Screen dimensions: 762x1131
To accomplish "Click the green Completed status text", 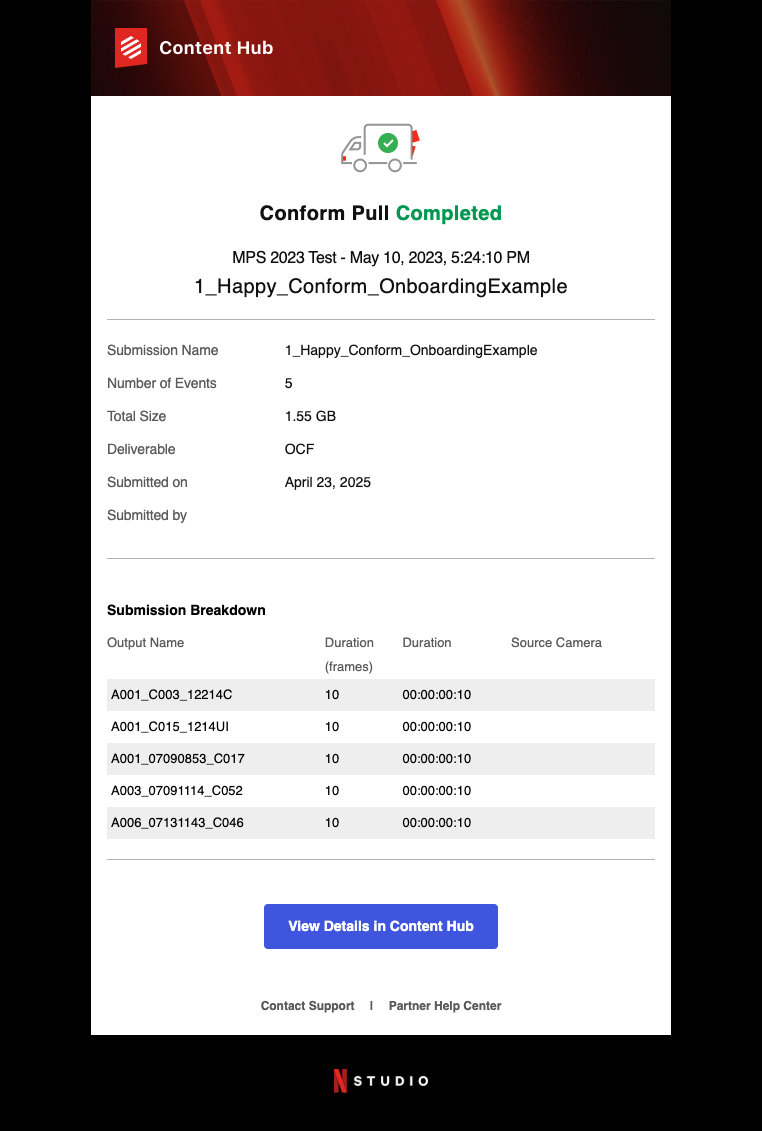I will [449, 214].
